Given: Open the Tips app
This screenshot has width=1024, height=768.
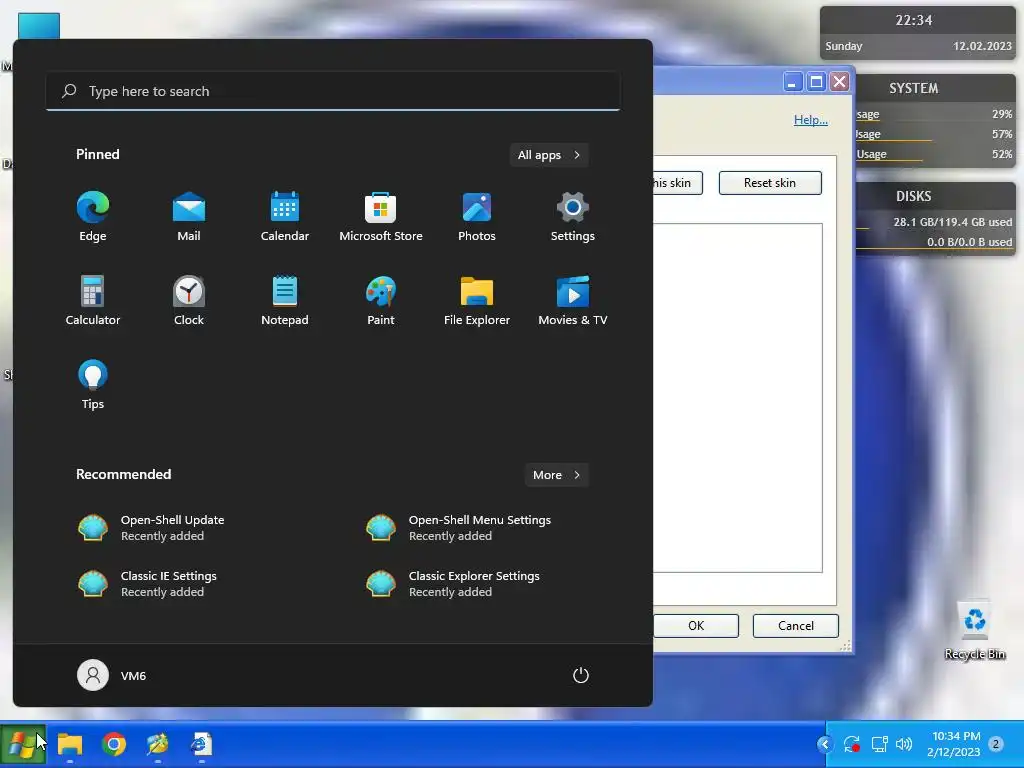Looking at the screenshot, I should [x=93, y=385].
